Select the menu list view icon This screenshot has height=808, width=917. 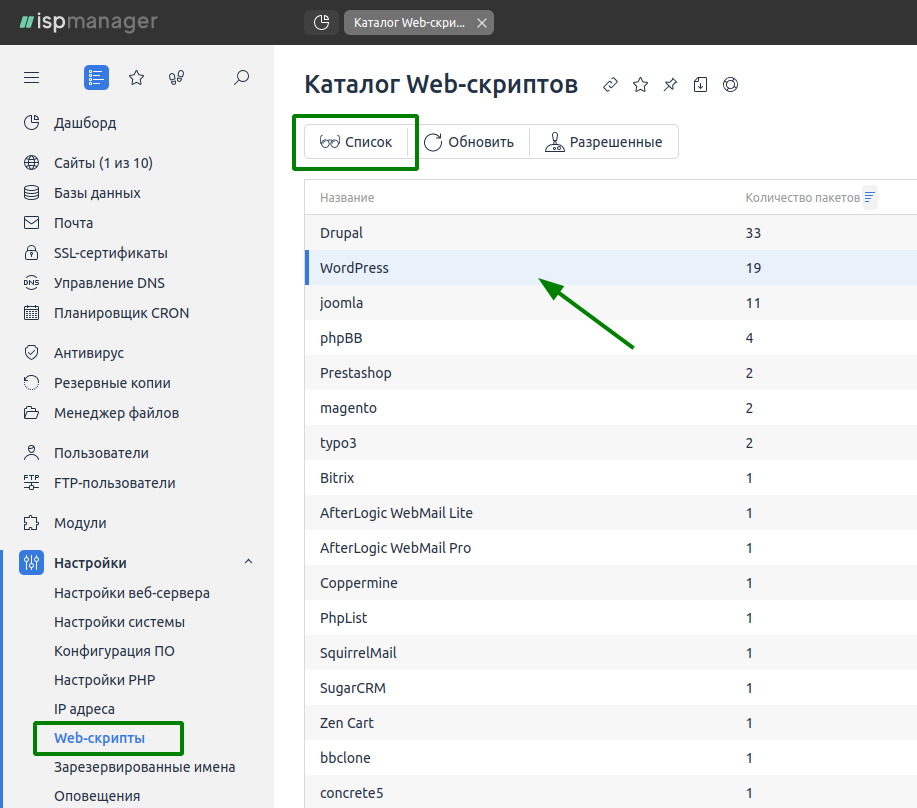[96, 77]
